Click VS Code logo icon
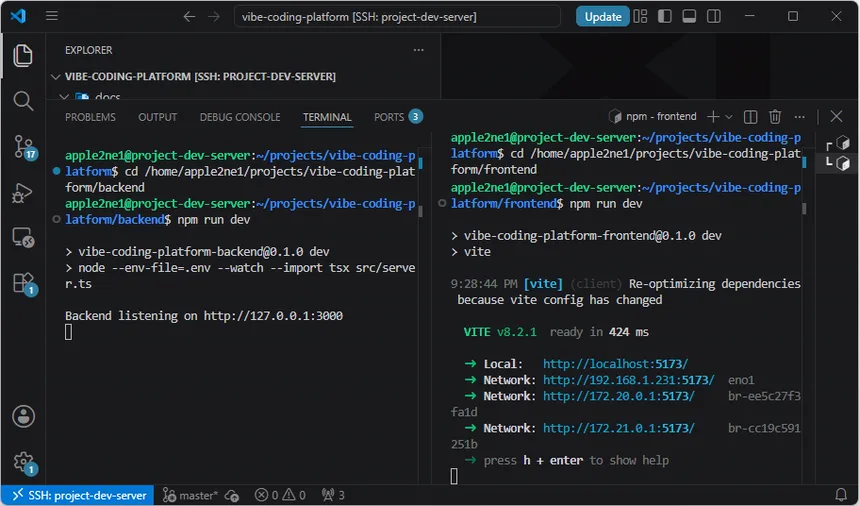860x506 pixels. point(18,16)
